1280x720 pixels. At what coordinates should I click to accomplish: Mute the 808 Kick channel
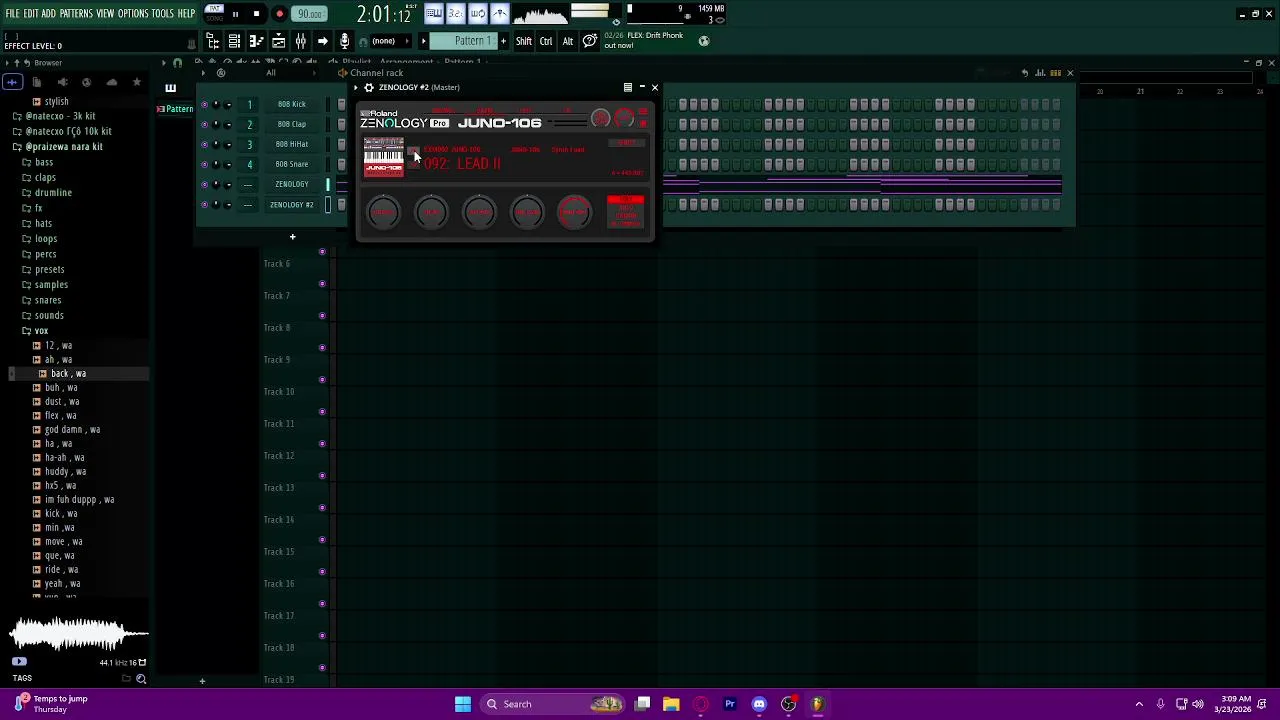coord(204,104)
